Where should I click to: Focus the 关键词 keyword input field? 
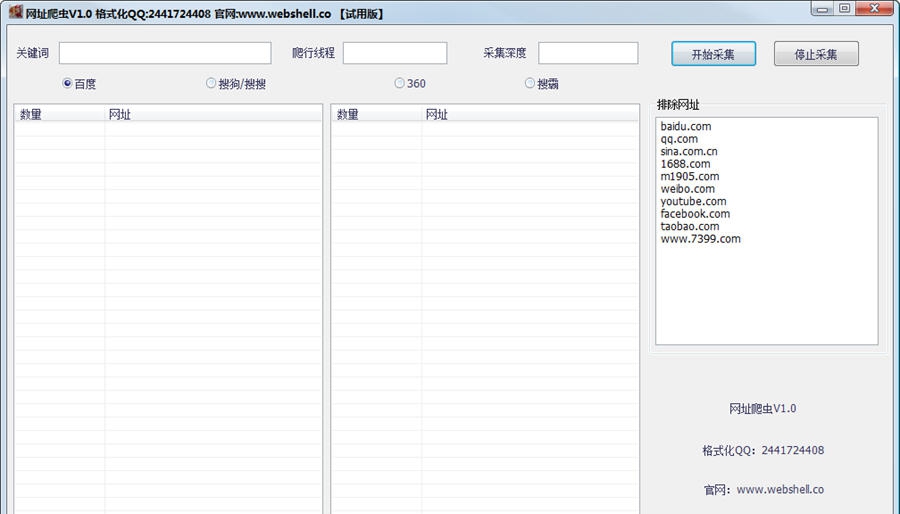(165, 53)
